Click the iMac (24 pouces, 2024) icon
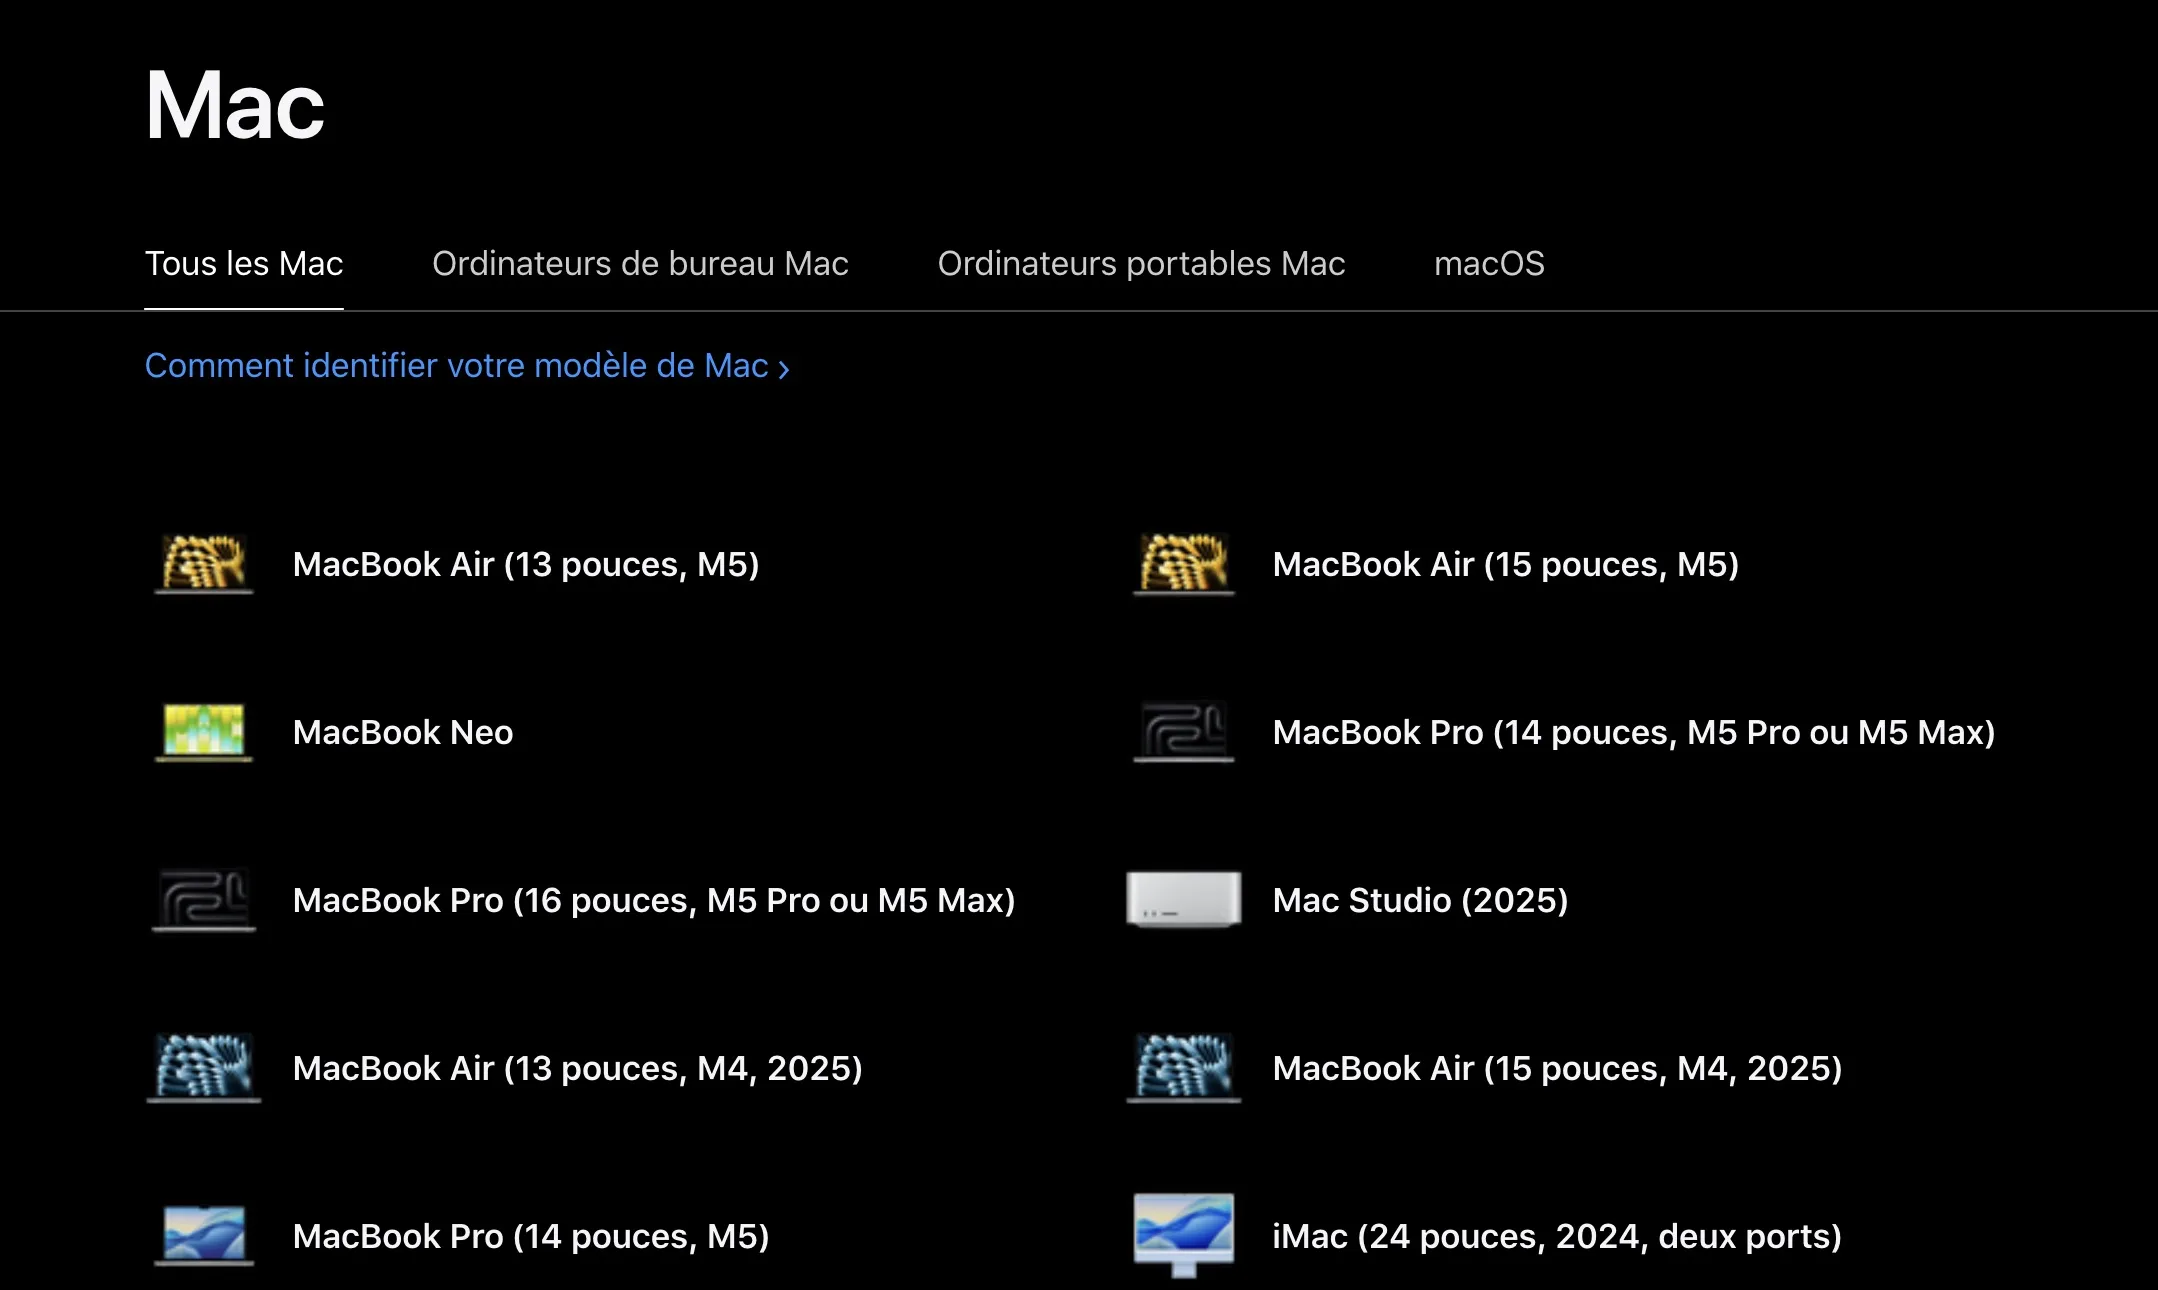Image resolution: width=2158 pixels, height=1290 pixels. tap(1182, 1236)
